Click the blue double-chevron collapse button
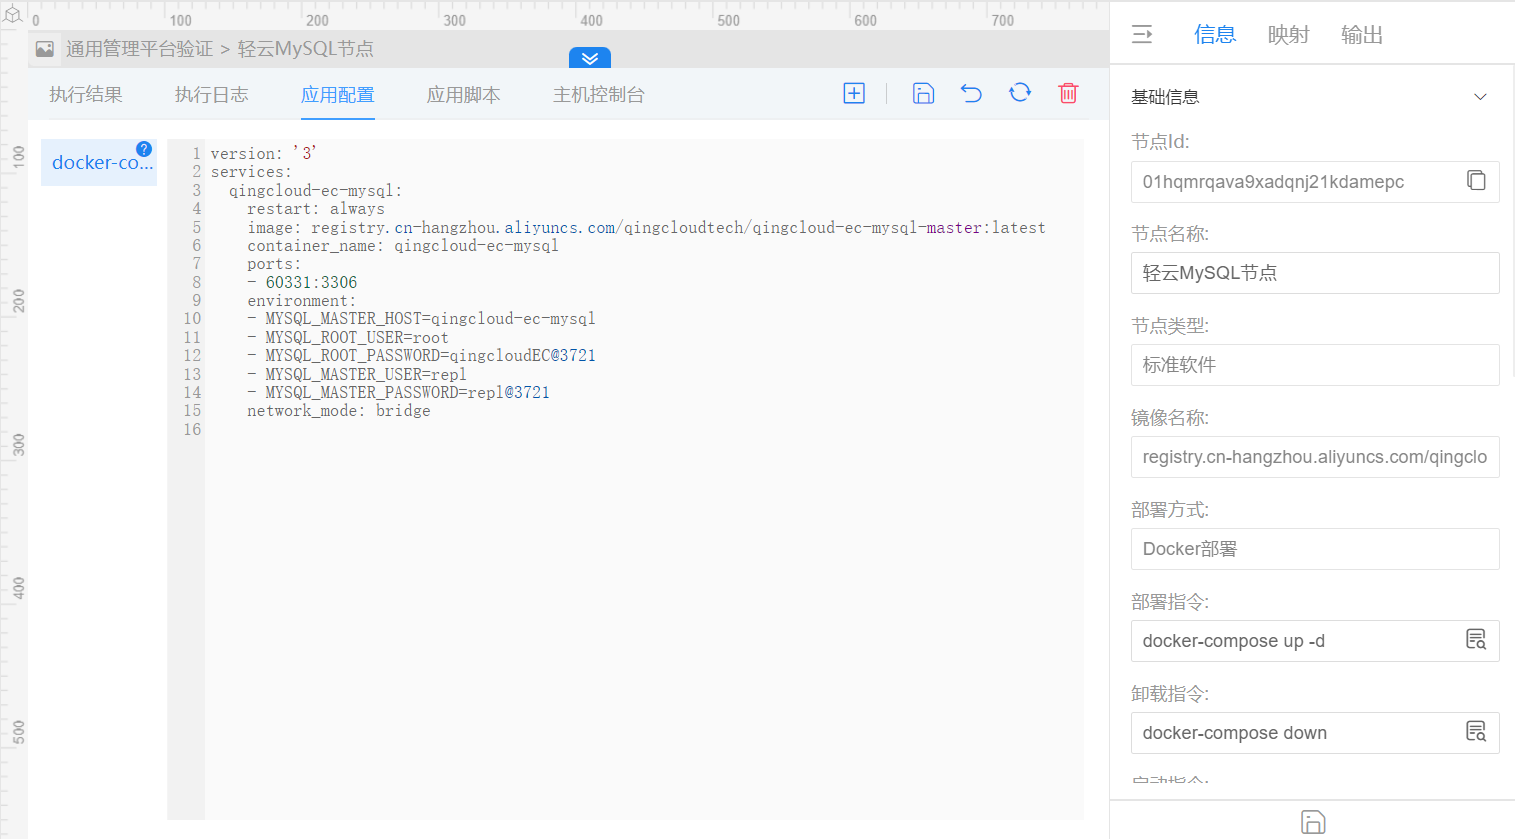Image resolution: width=1515 pixels, height=839 pixels. point(590,58)
